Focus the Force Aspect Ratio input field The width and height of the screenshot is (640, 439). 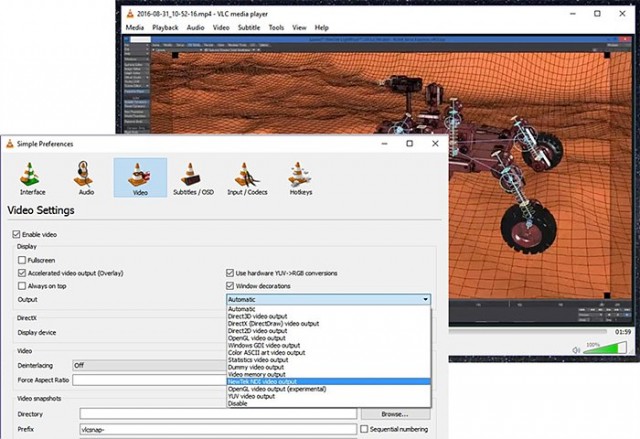(150, 380)
